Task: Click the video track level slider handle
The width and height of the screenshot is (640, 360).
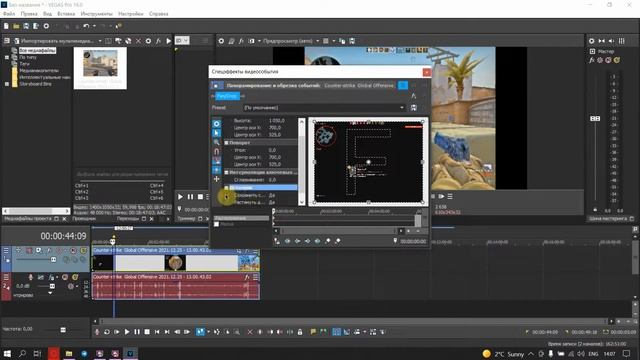Action: pyautogui.click(x=53, y=260)
